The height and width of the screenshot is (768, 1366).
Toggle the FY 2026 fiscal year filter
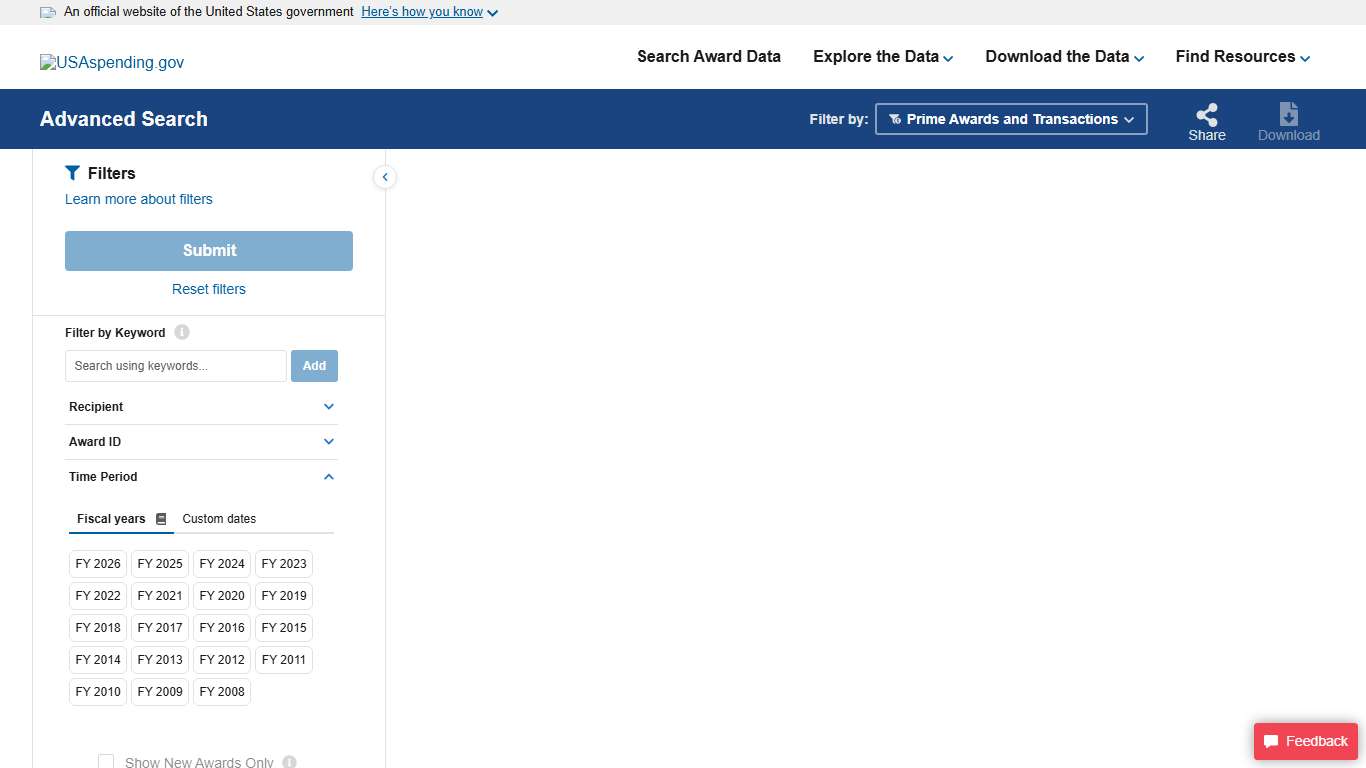[x=97, y=563]
